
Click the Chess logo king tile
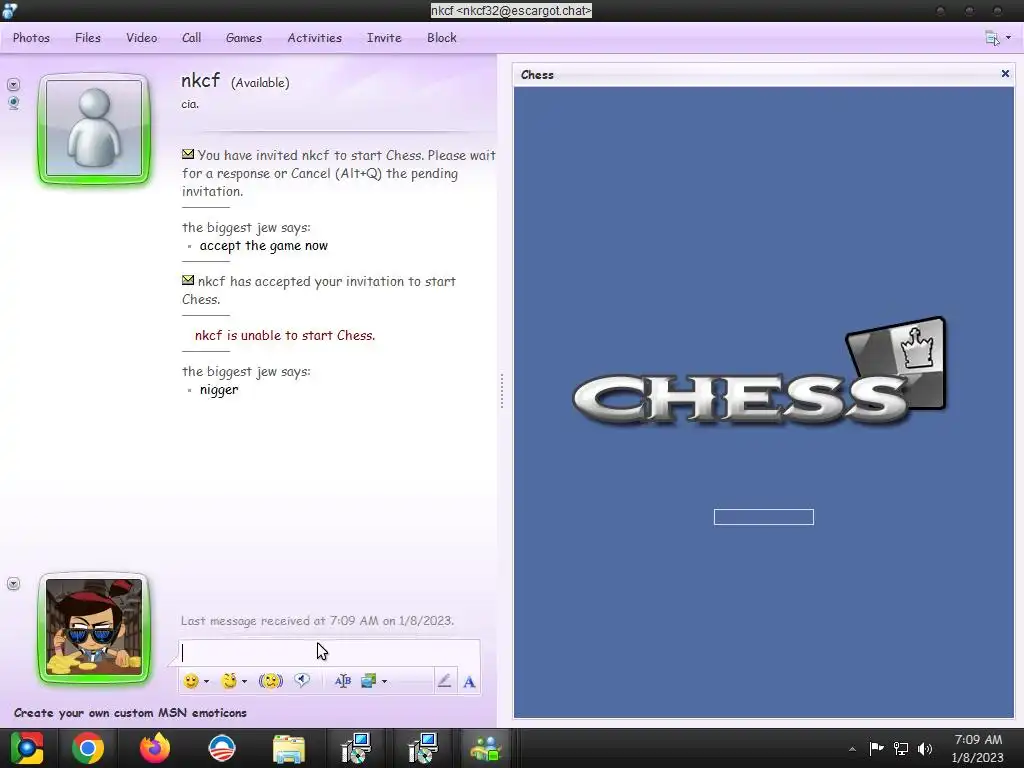[897, 361]
